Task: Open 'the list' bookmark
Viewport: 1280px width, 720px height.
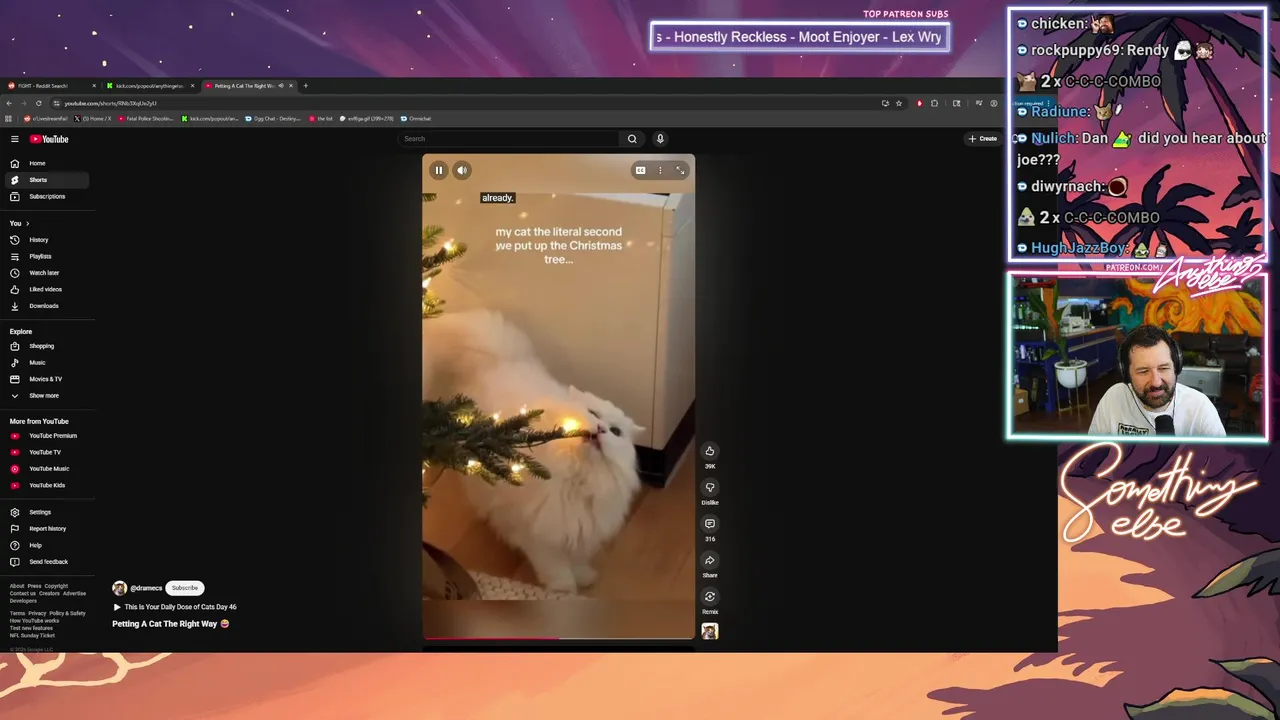Action: pos(322,118)
